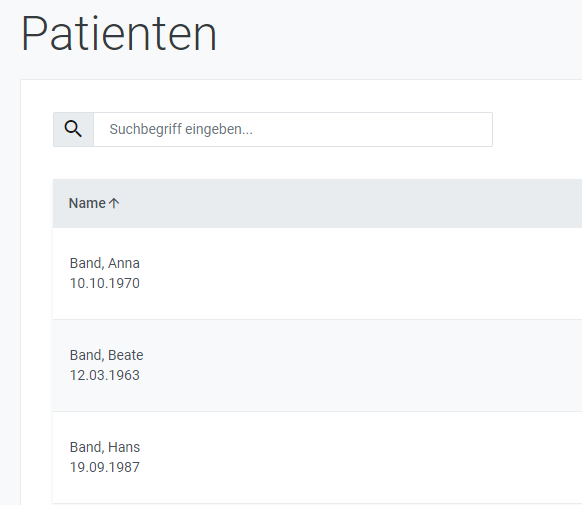Click the ascending sort arrow beside Name
582x505 pixels.
(x=114, y=203)
